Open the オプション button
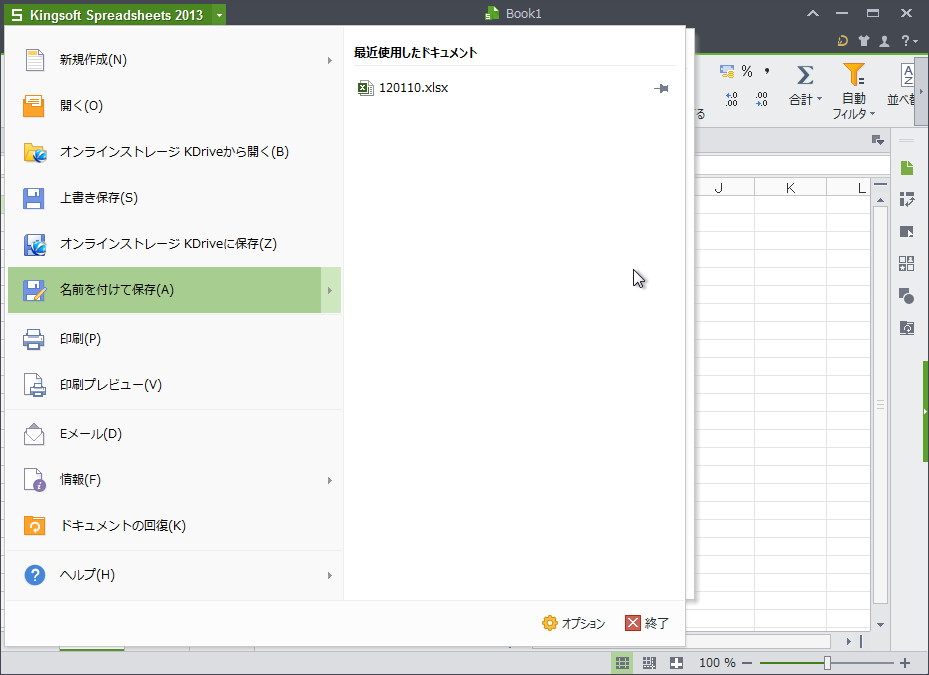929x675 pixels. (573, 622)
